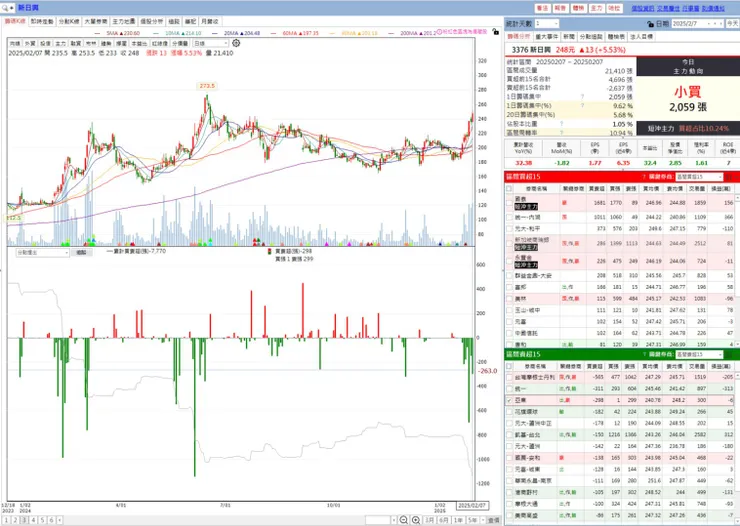Viewport: 740px width, 526px height.
Task: Open the 日期 date picker dropdown
Action: pos(708,24)
